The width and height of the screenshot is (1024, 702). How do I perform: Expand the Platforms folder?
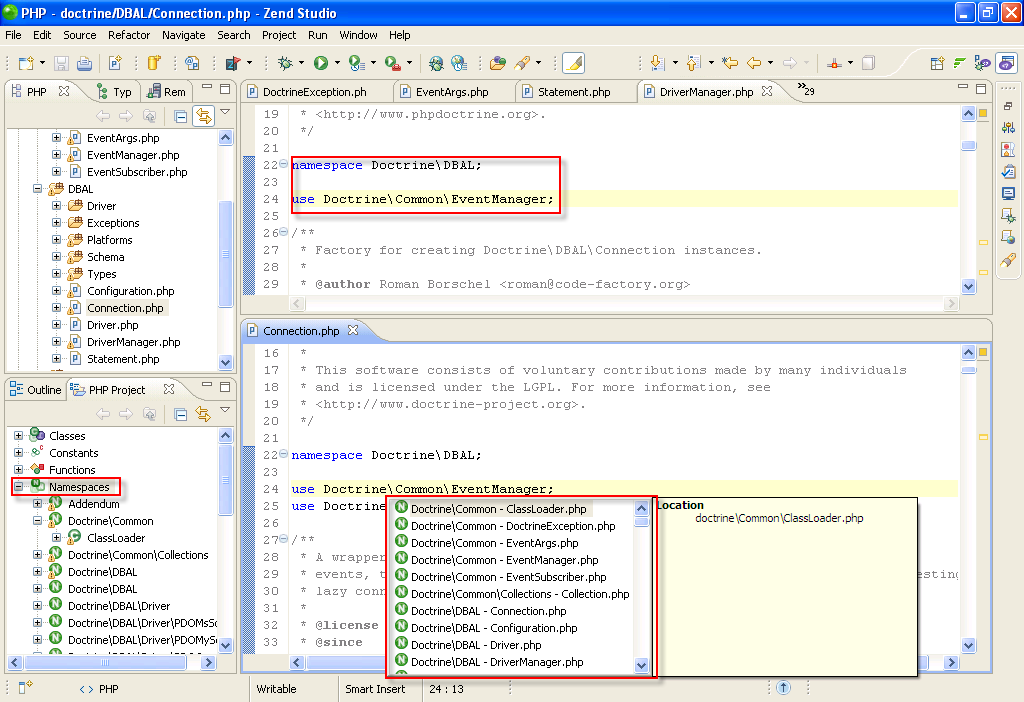pos(57,240)
